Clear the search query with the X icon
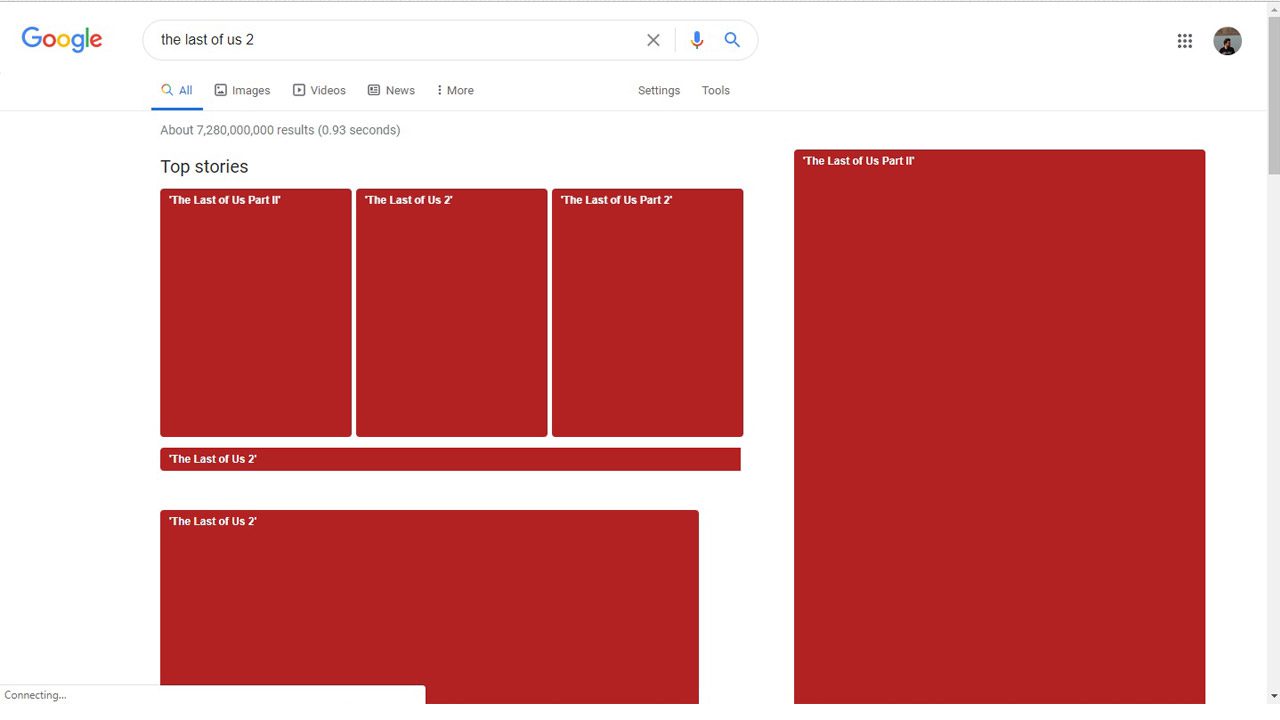The width and height of the screenshot is (1280, 720). tap(653, 40)
